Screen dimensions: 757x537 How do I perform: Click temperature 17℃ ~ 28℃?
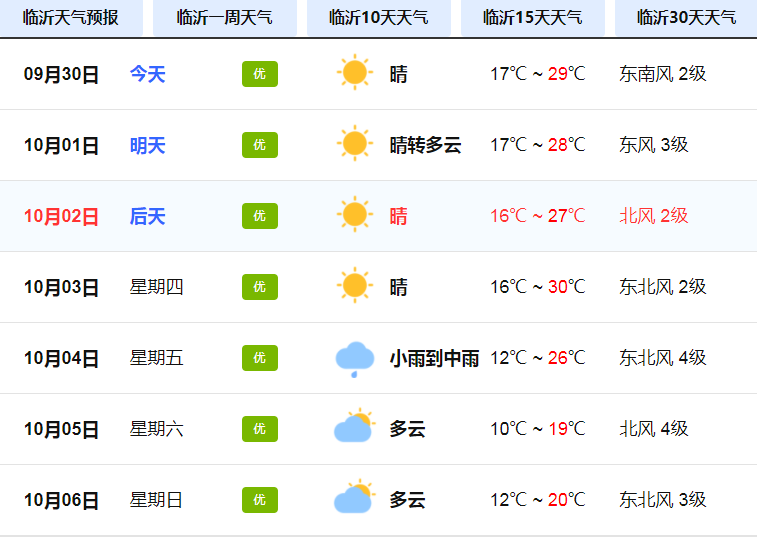click(538, 145)
